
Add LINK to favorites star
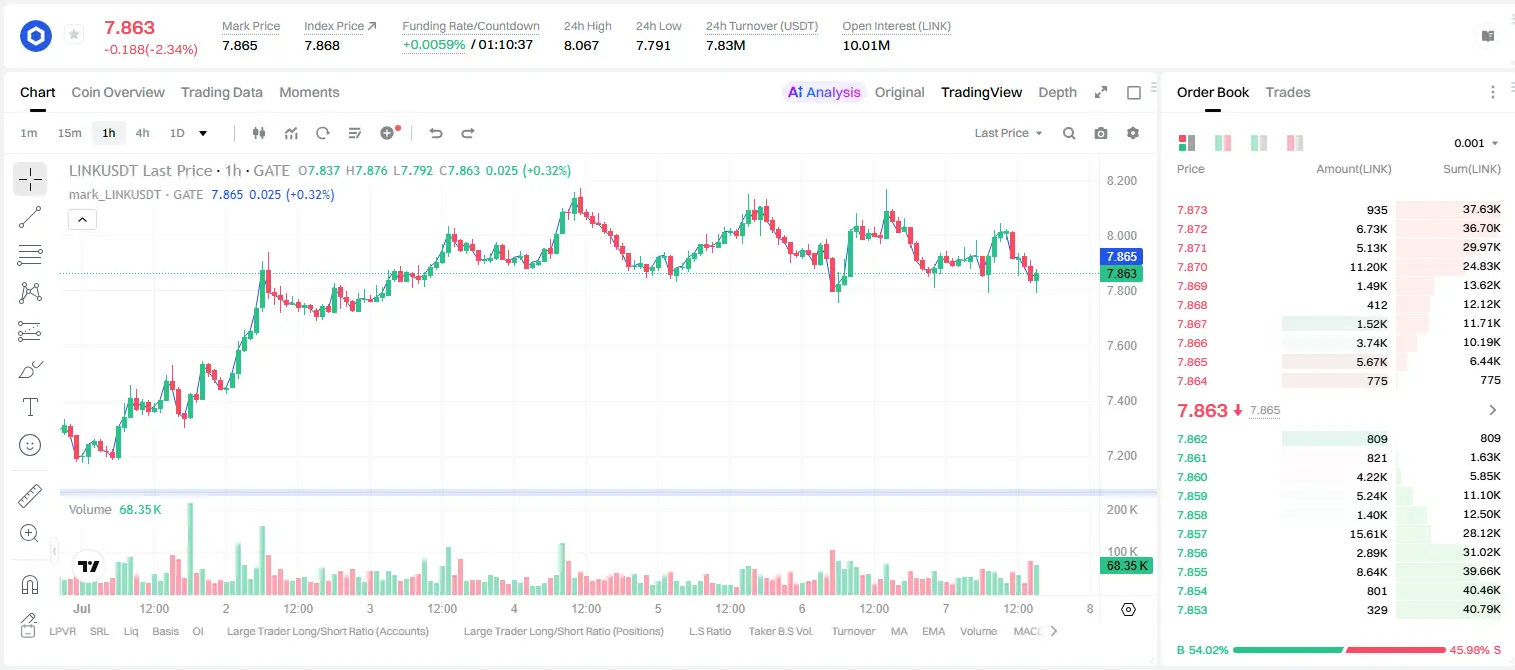point(74,35)
